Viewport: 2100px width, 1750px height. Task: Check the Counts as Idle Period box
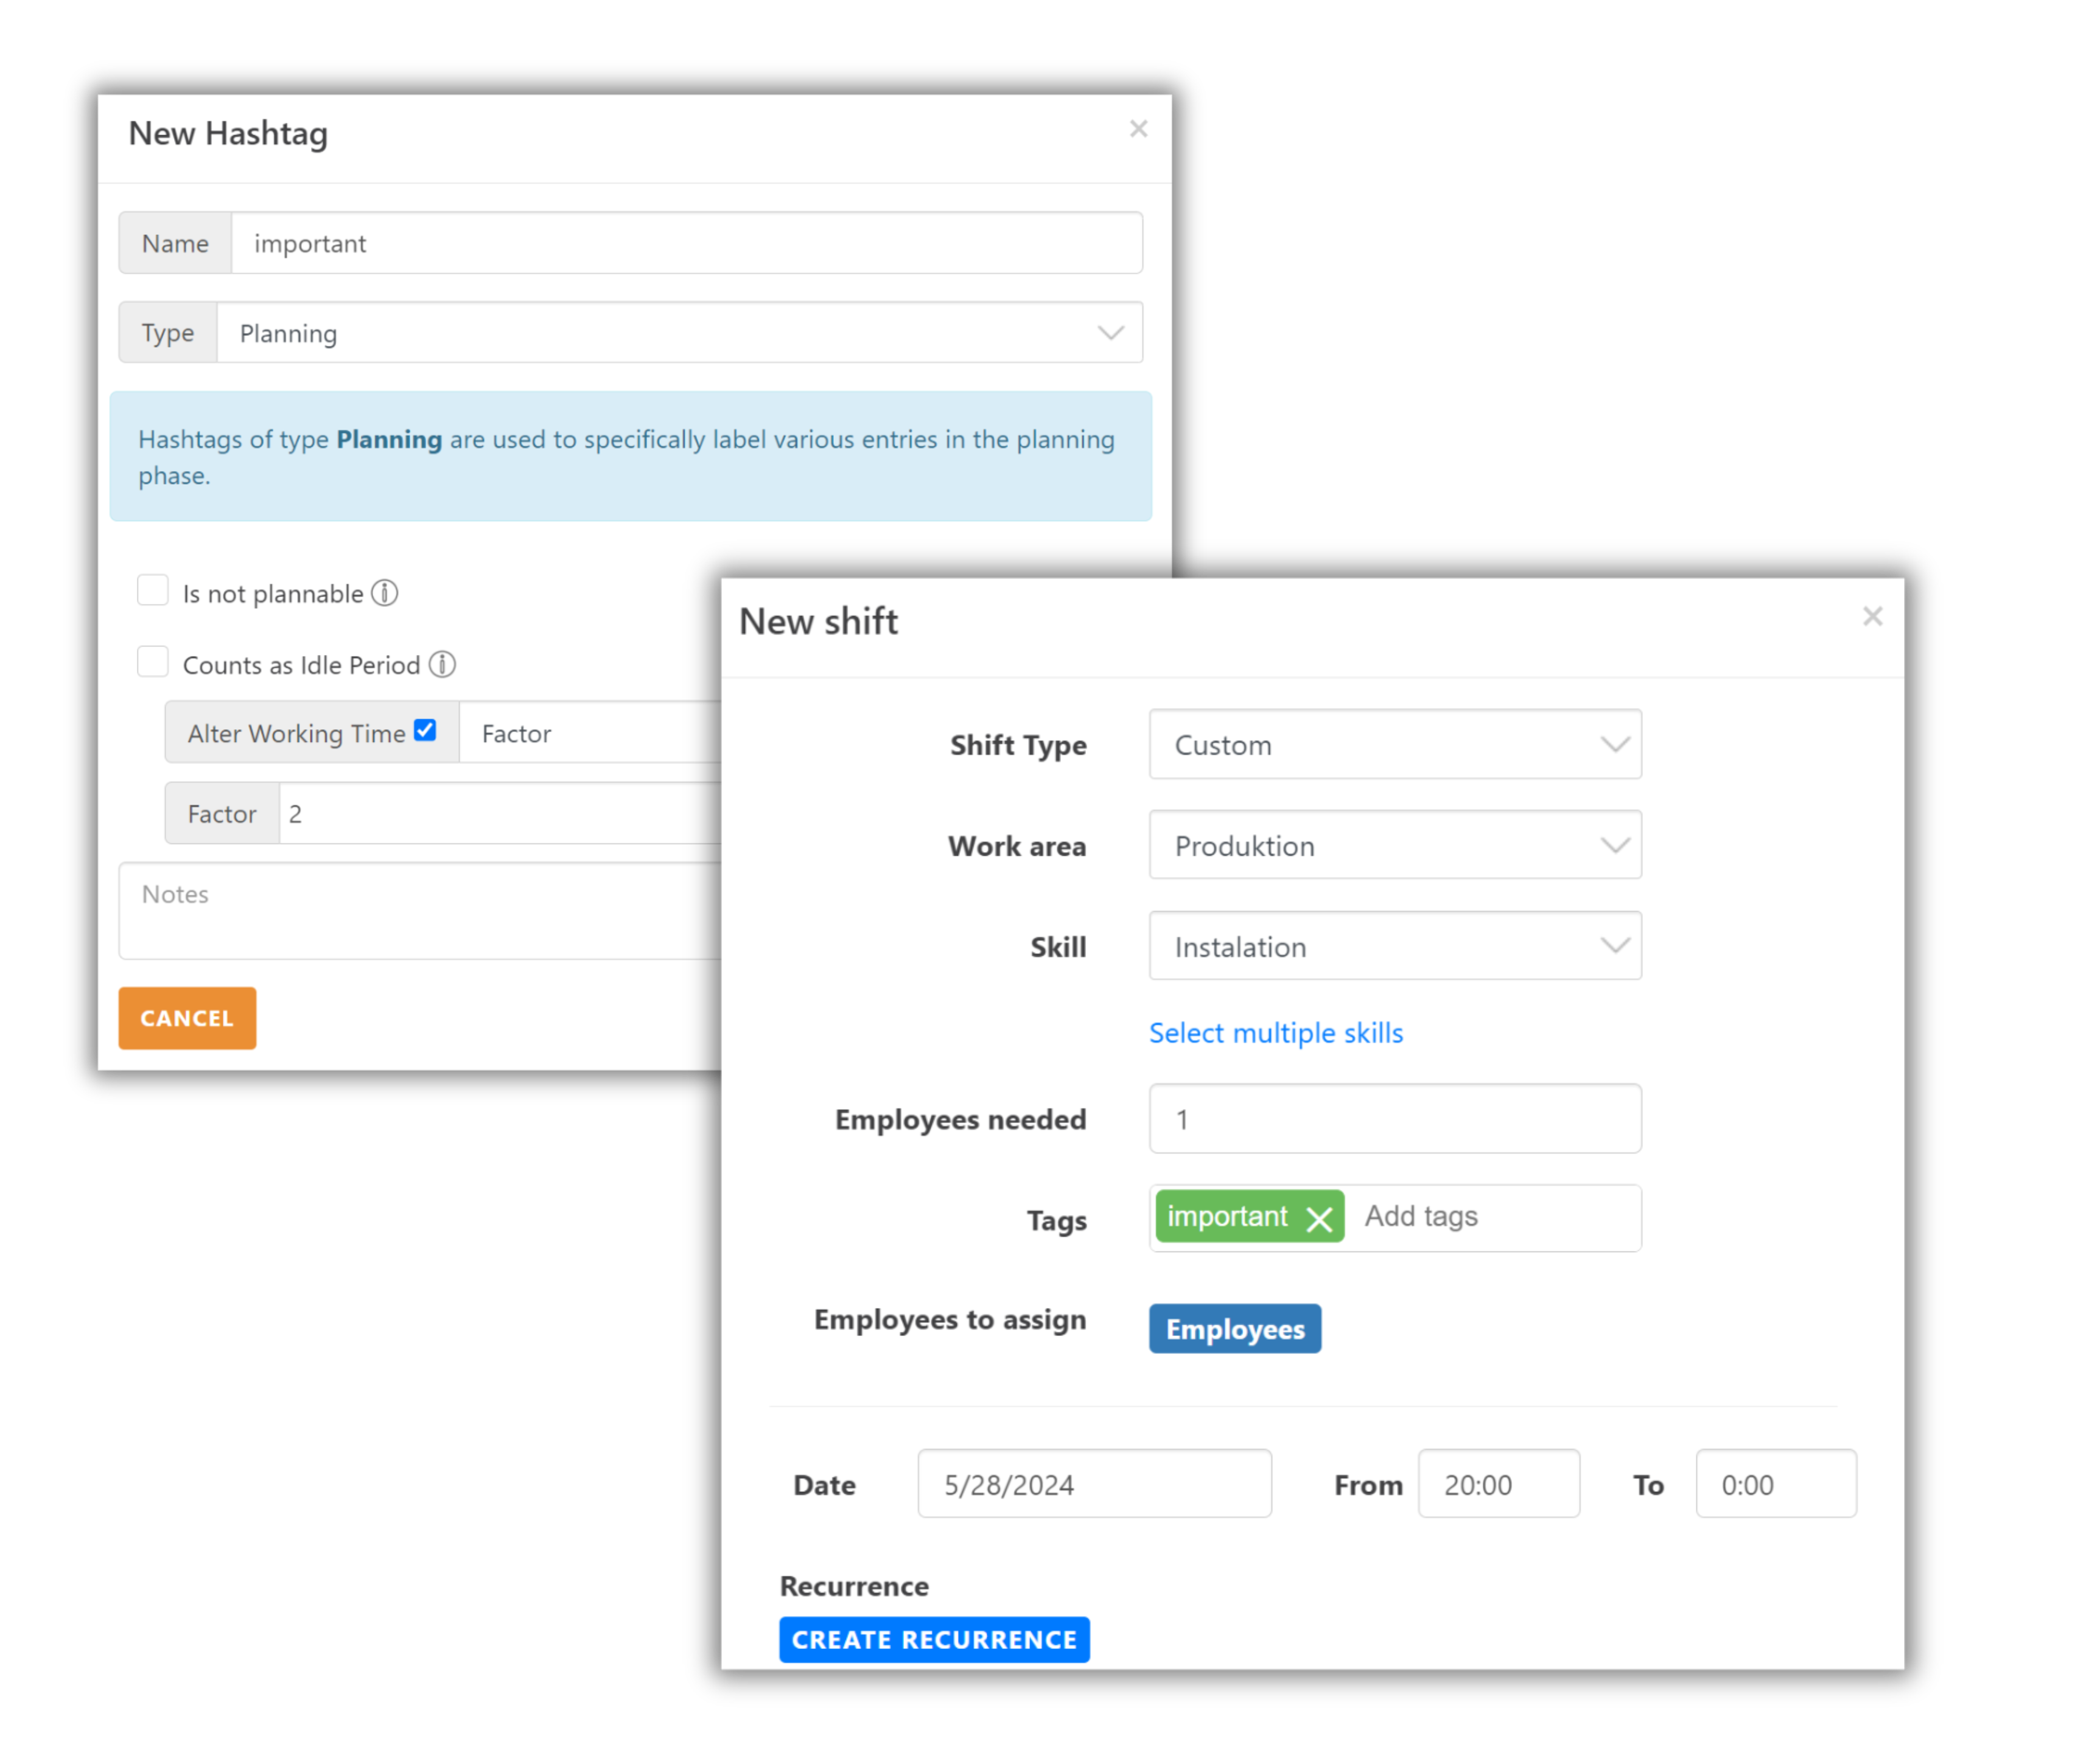(153, 662)
